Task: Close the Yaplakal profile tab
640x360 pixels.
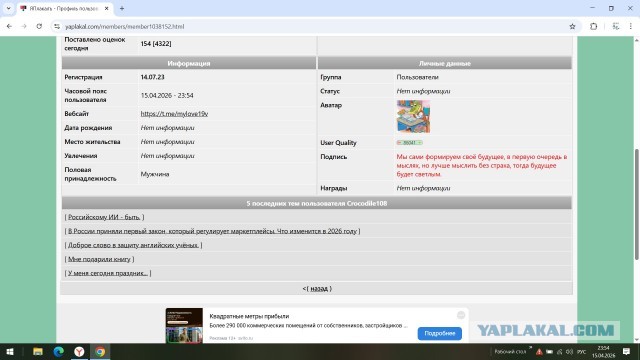Action: [107, 8]
